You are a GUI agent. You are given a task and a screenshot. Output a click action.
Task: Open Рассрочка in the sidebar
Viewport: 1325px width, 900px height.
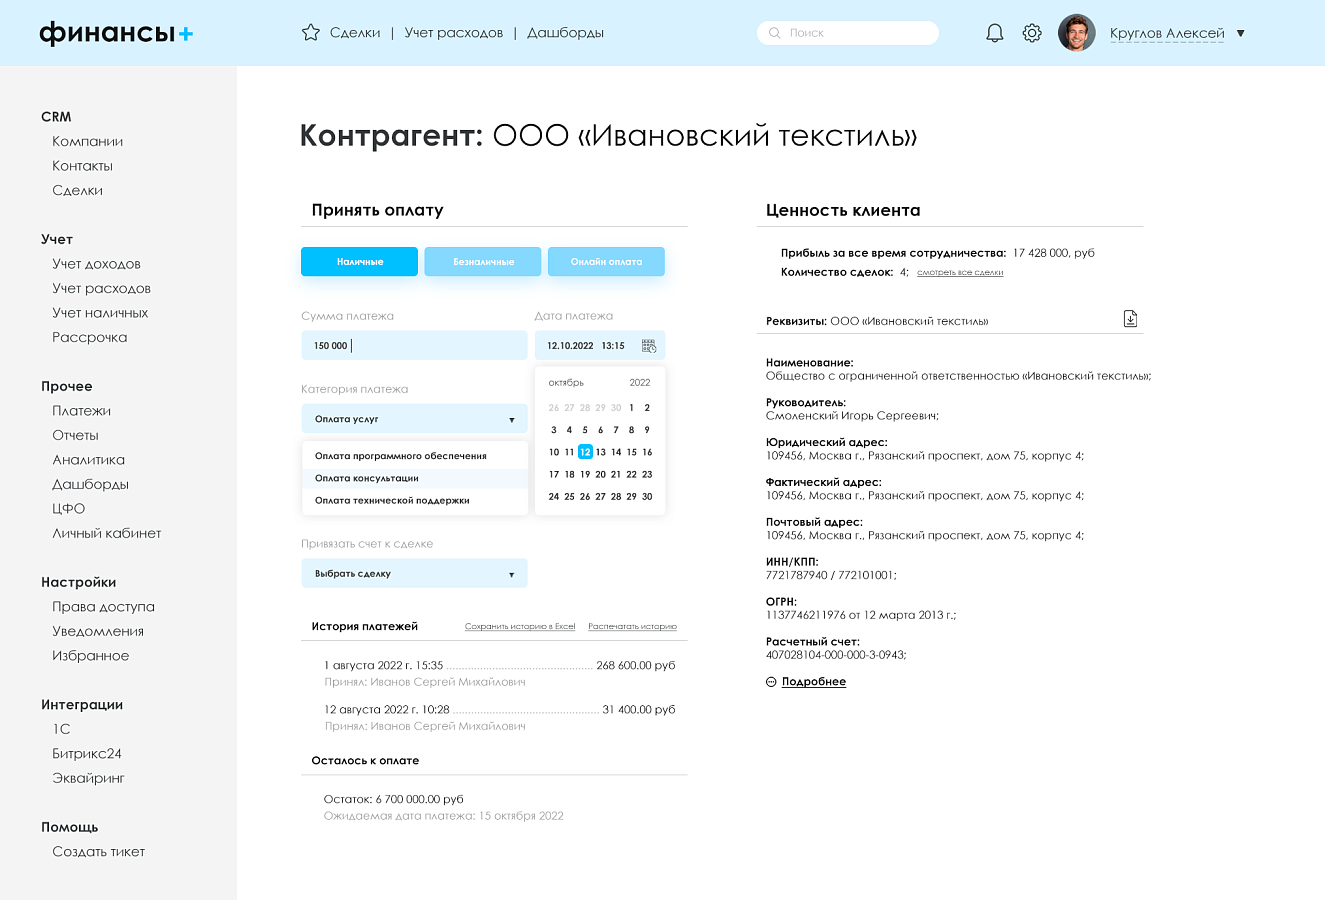click(90, 337)
